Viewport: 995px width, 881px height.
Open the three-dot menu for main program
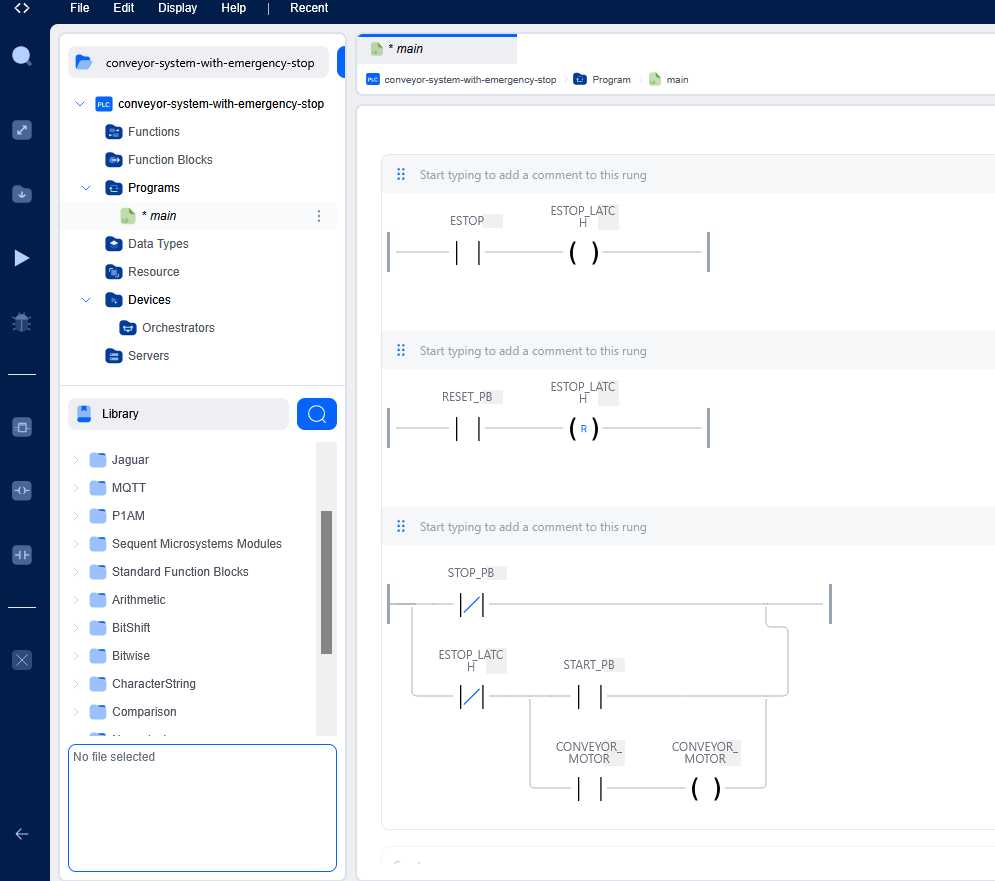319,216
